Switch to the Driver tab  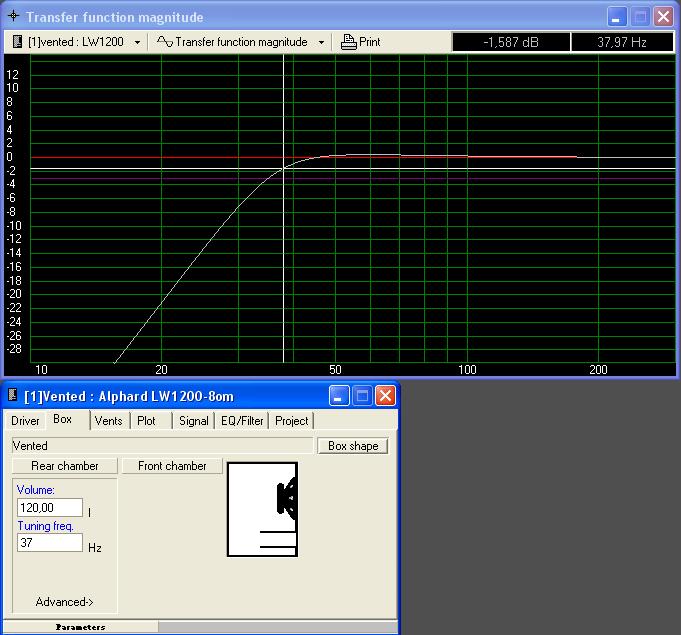coord(26,421)
